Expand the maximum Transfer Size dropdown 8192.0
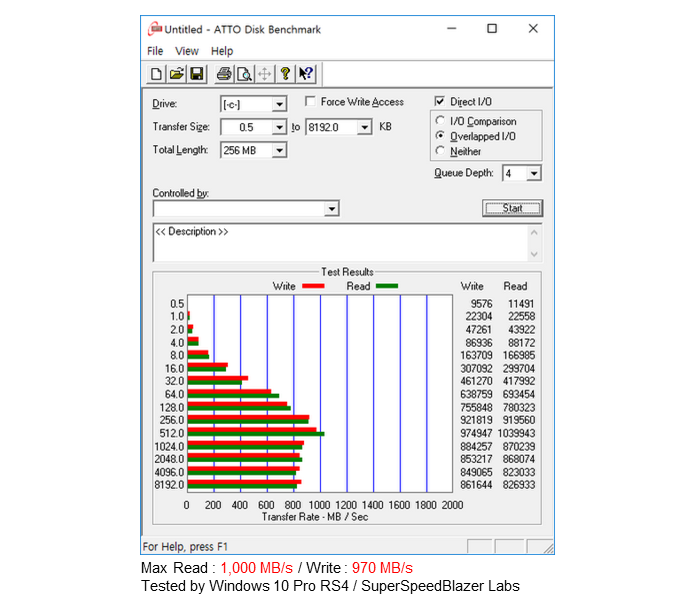The height and width of the screenshot is (605, 695). pos(364,128)
